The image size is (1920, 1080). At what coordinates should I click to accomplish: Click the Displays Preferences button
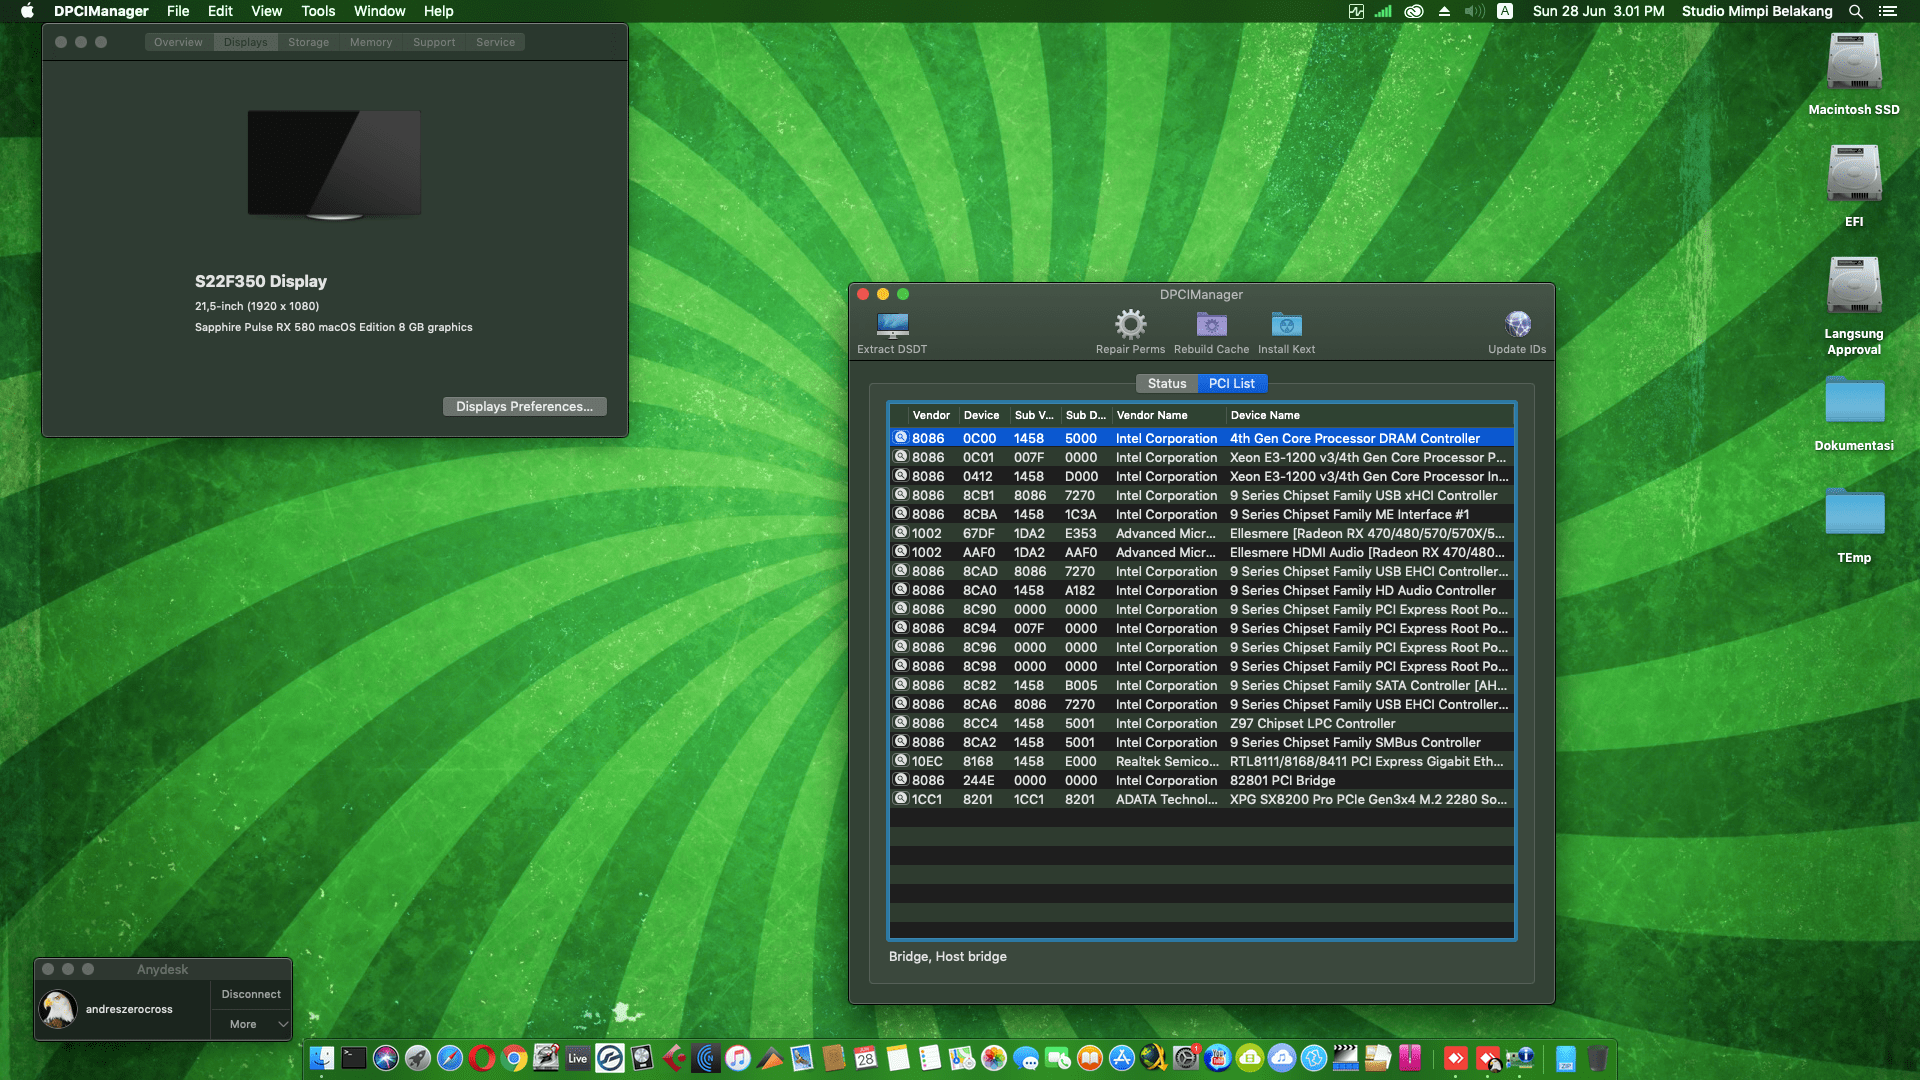(x=524, y=407)
